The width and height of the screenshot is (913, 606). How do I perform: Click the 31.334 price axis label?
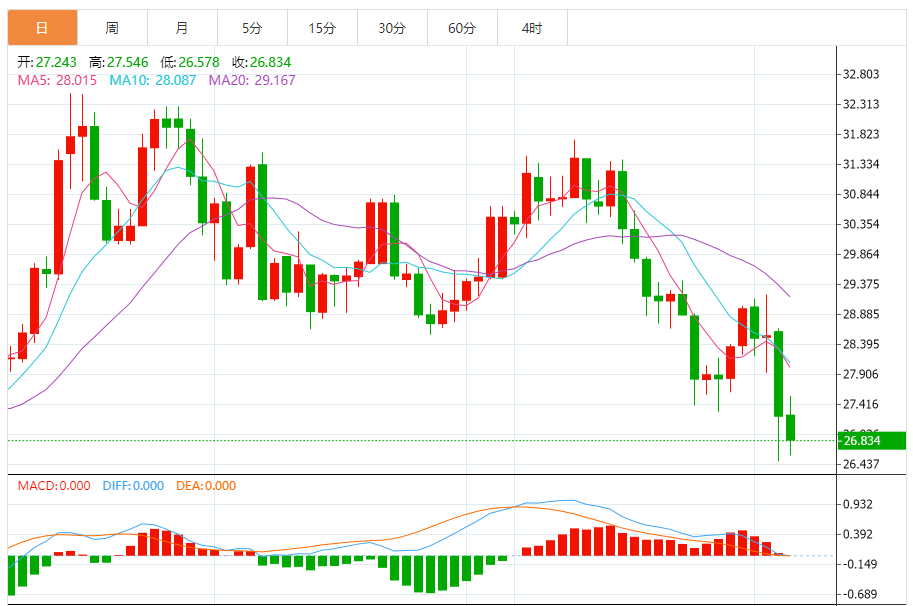(861, 164)
